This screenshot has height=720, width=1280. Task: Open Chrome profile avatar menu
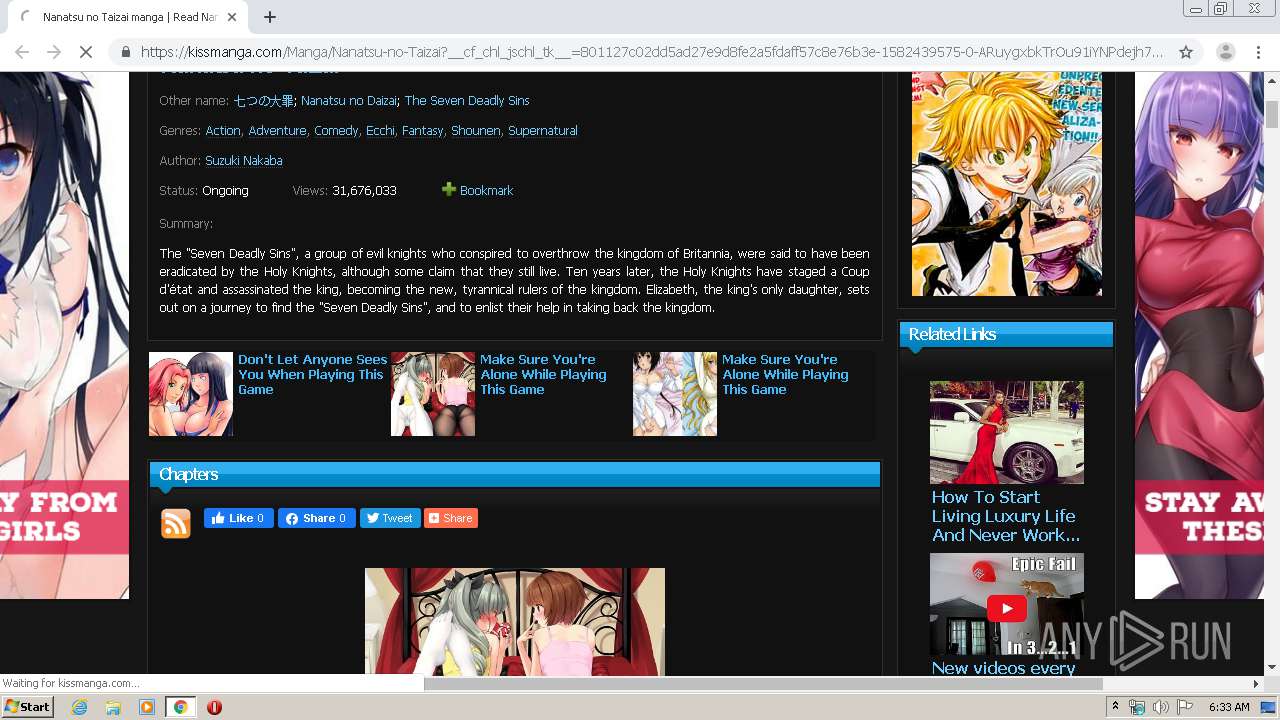1225,52
